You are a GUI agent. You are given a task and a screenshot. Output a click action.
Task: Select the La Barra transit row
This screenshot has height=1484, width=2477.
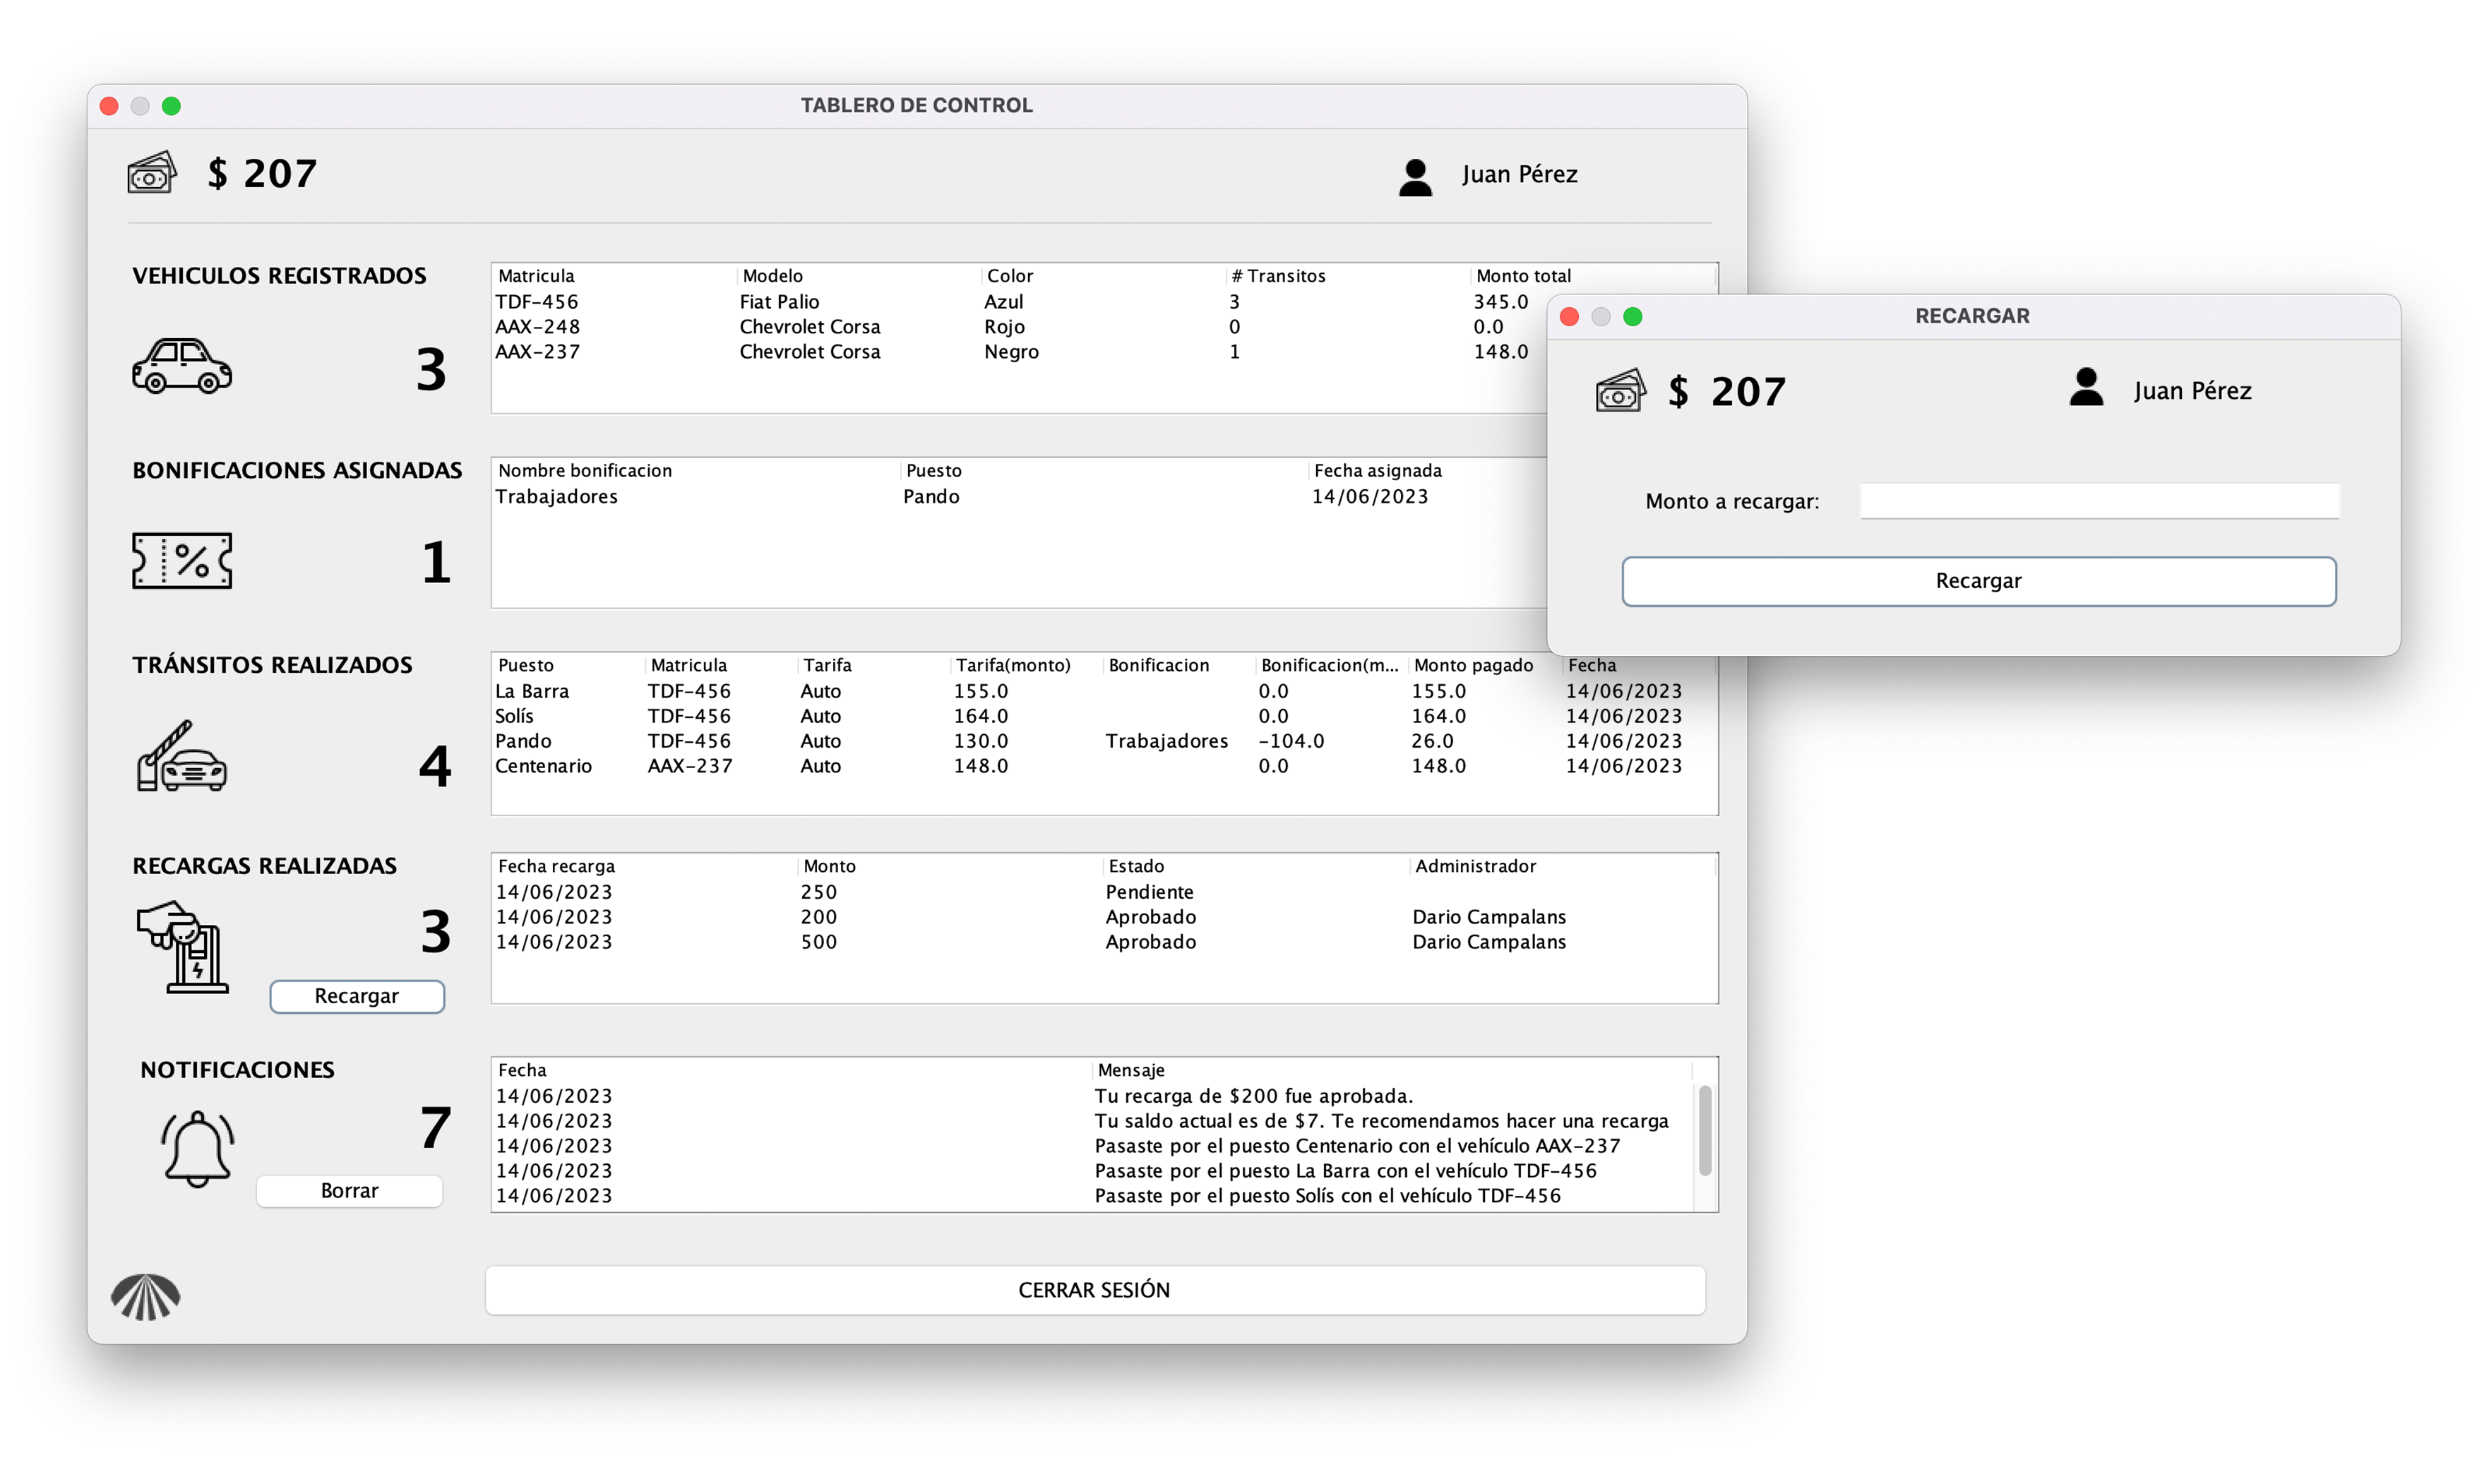(1104, 692)
